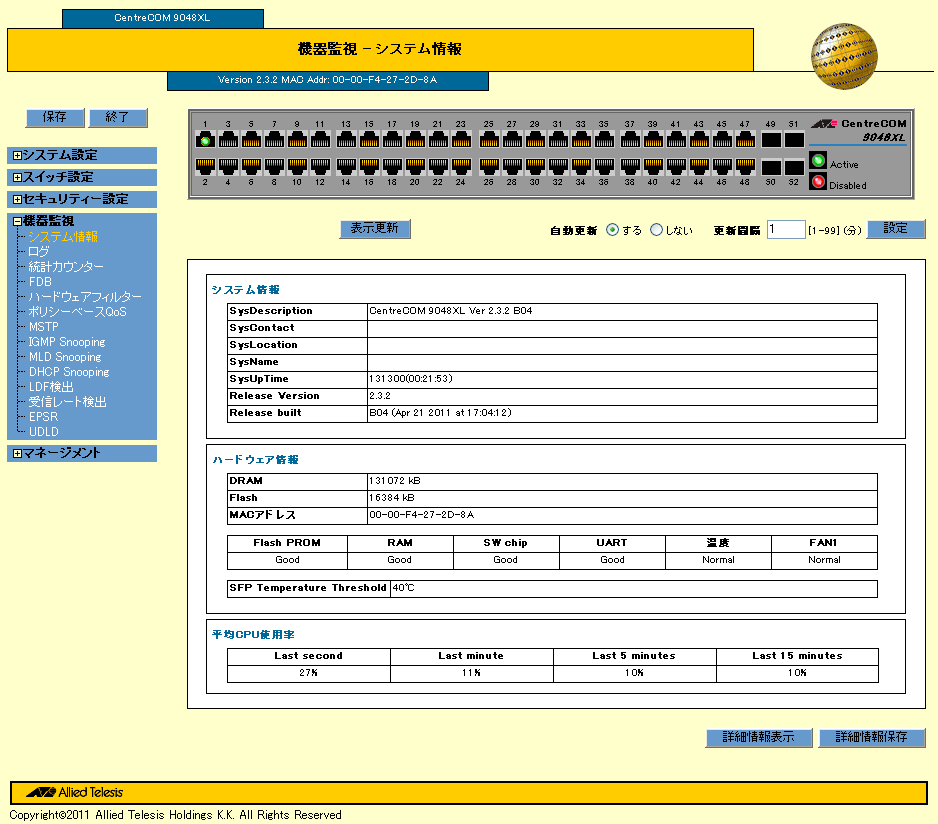Open the EPSR page
The width and height of the screenshot is (938, 824).
click(x=44, y=416)
